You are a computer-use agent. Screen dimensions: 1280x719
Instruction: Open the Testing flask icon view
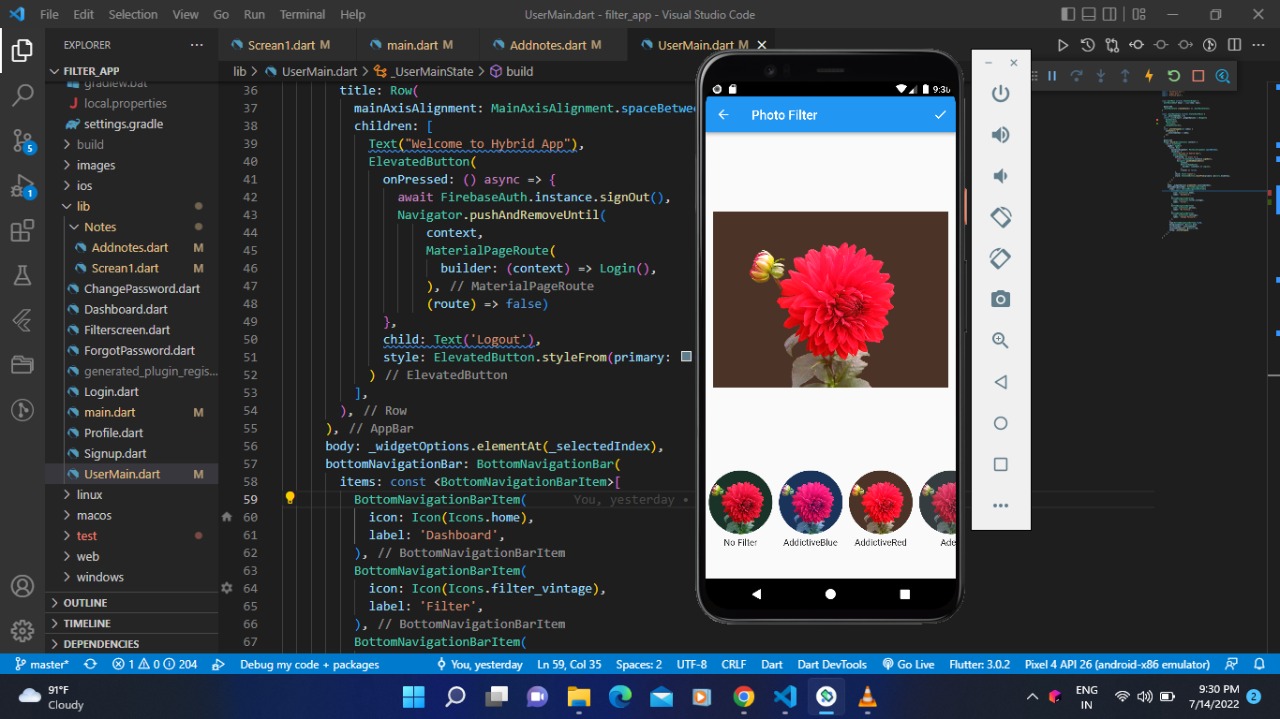click(x=22, y=276)
